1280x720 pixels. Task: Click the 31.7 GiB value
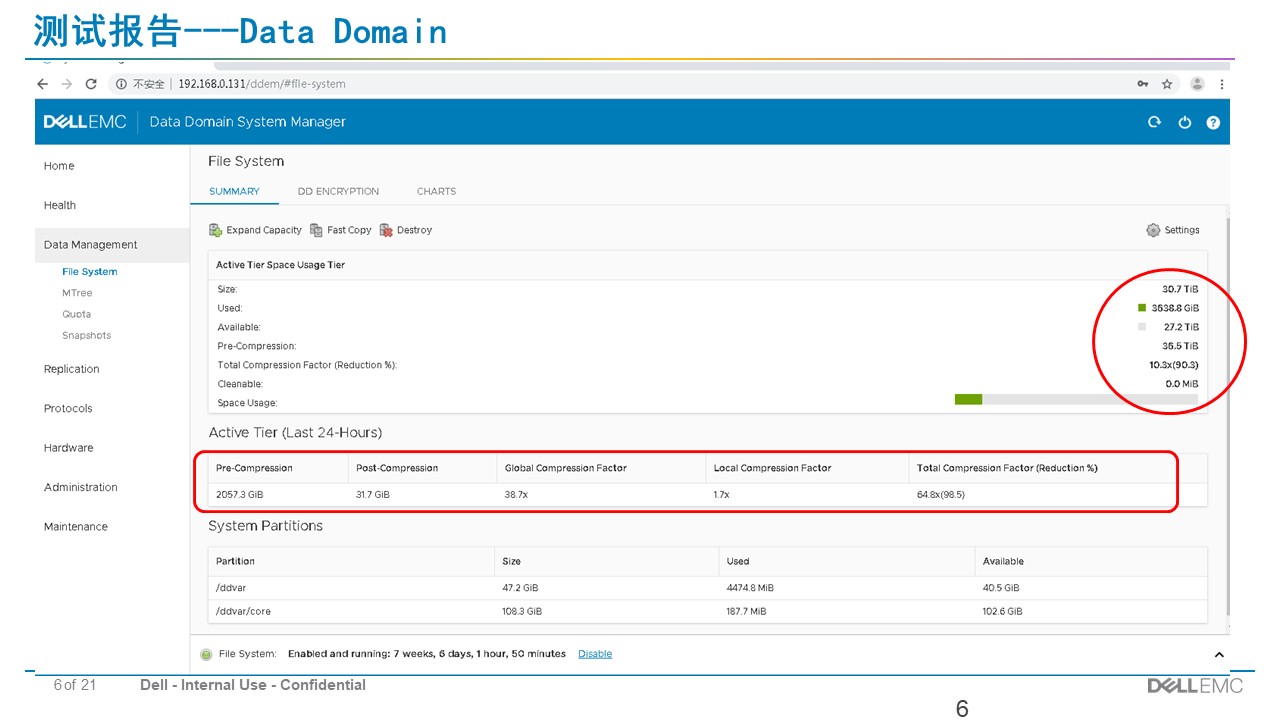point(373,495)
